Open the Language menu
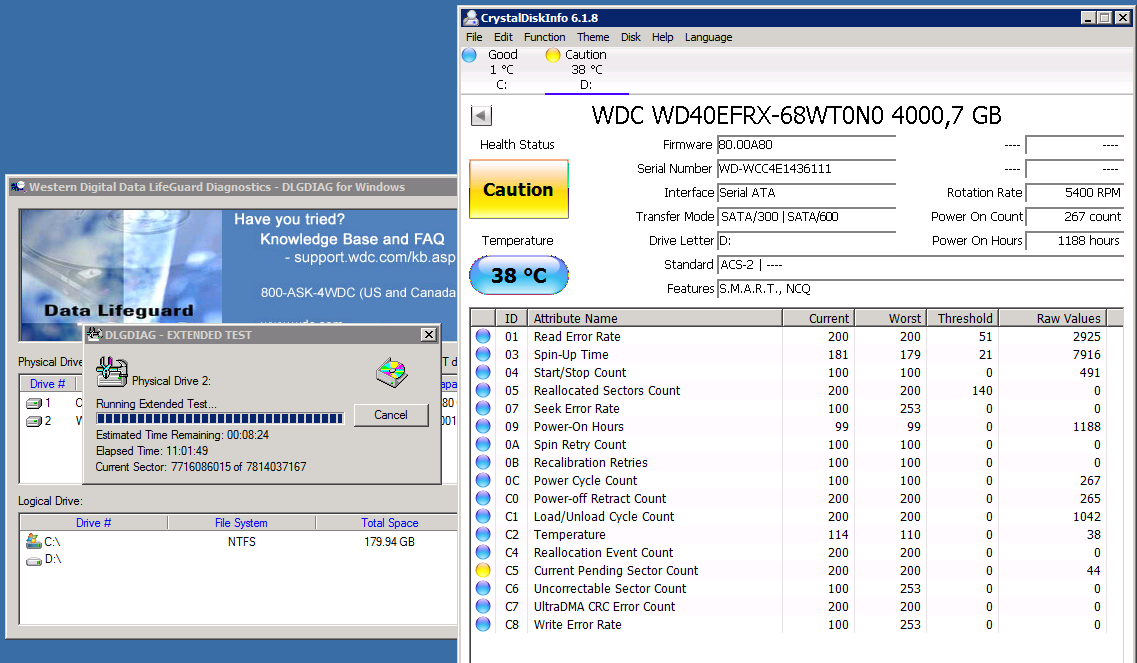This screenshot has width=1137, height=663. (x=708, y=37)
